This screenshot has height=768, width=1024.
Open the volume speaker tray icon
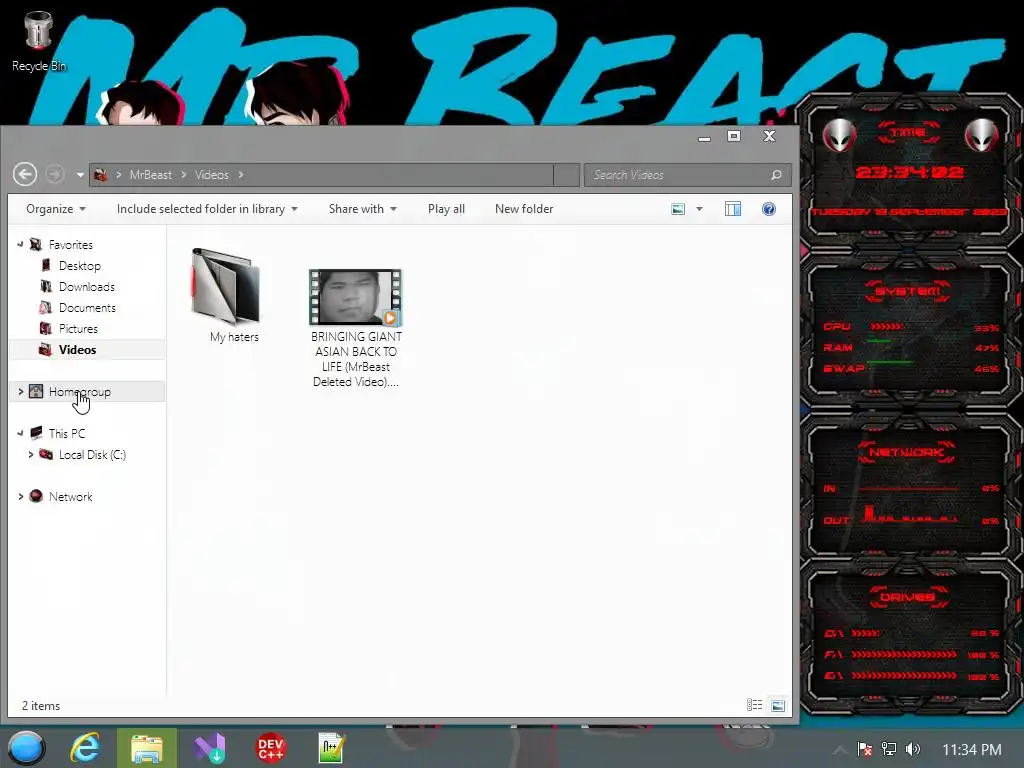point(913,749)
